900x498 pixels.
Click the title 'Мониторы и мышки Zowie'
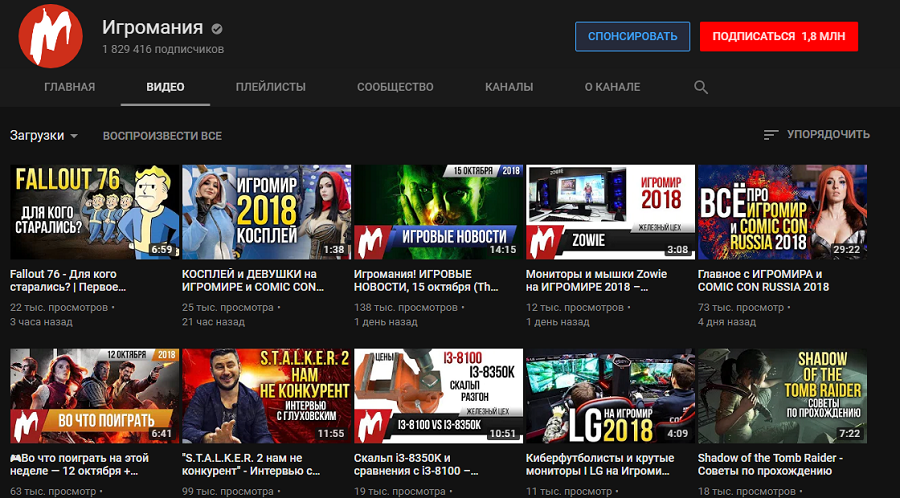click(x=598, y=281)
